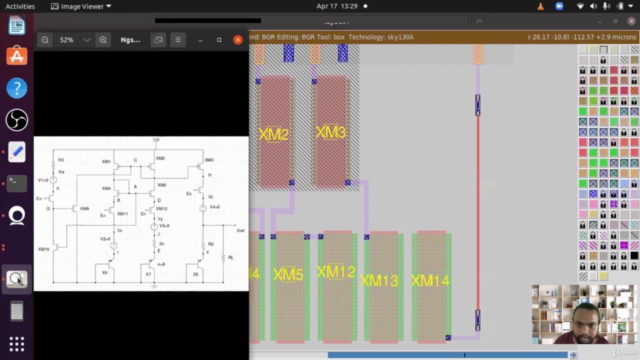This screenshot has height=360, width=640.
Task: Open the speaker volume indicator
Action: (593, 6)
